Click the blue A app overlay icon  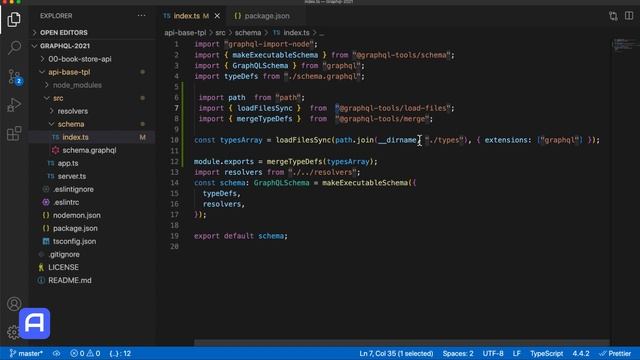pos(35,323)
